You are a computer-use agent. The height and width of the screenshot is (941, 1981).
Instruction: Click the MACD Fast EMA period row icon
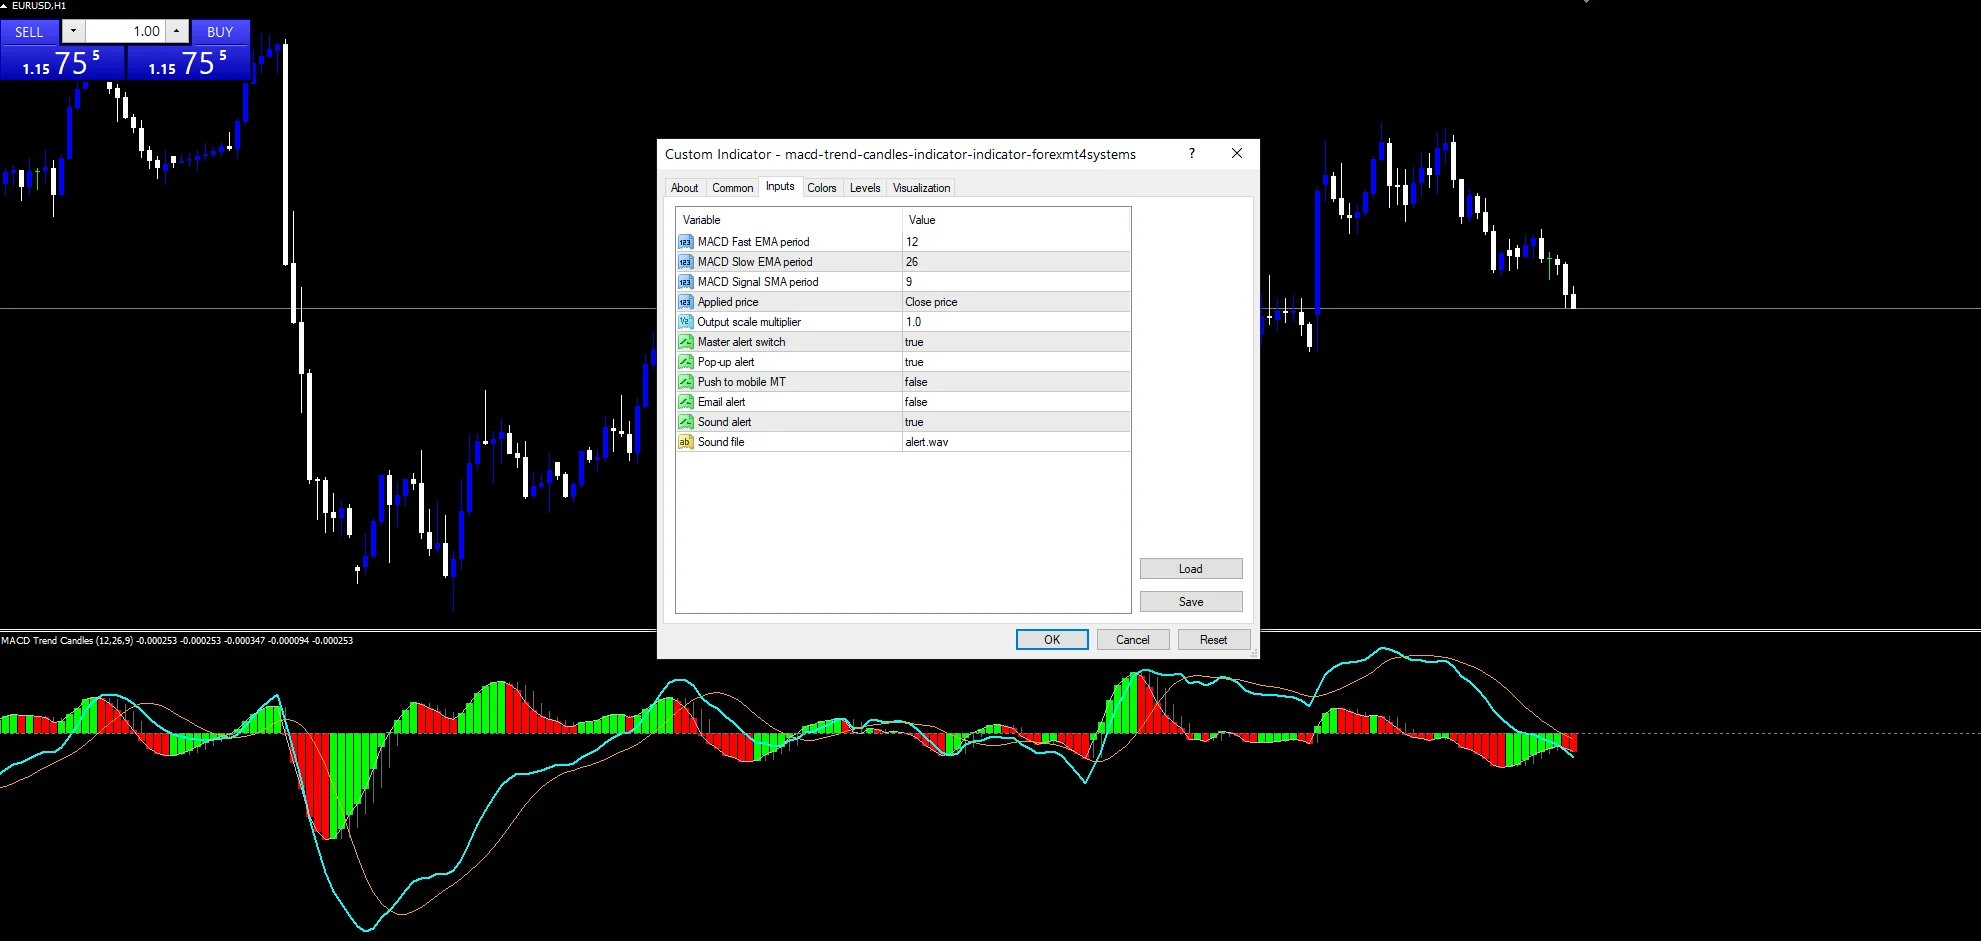(x=685, y=242)
